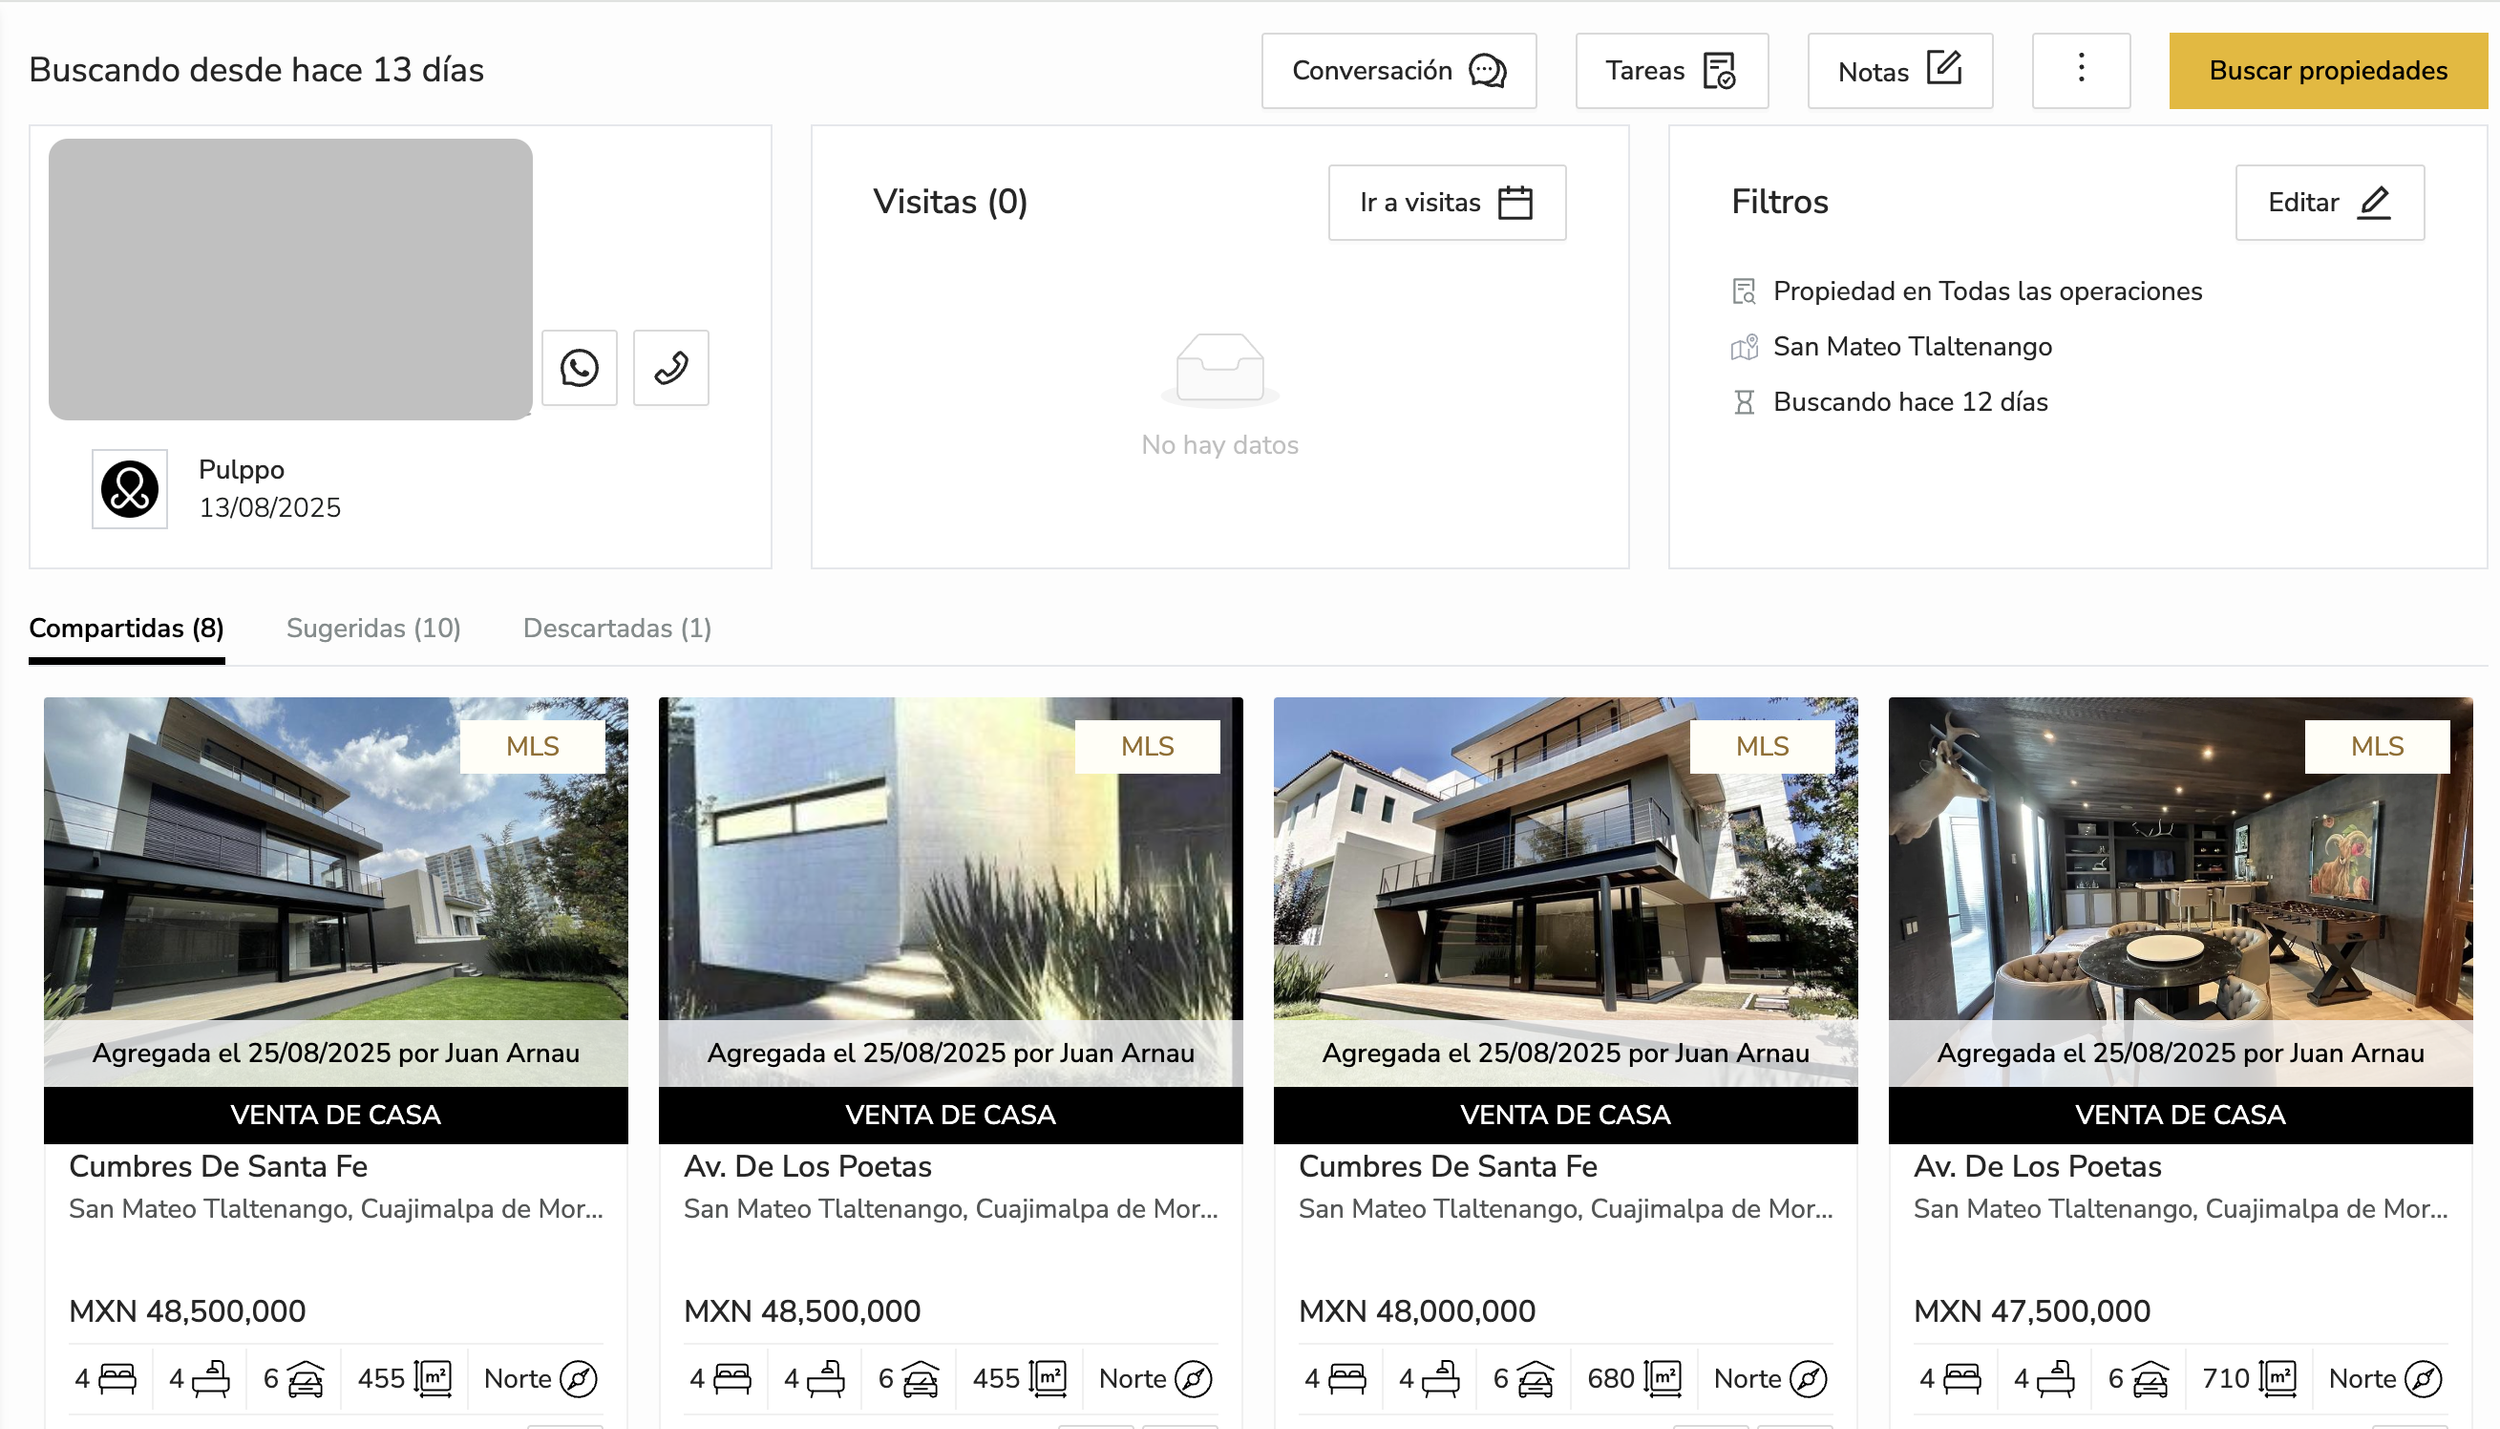This screenshot has height=1429, width=2500.
Task: Click the phone call icon
Action: click(x=671, y=368)
